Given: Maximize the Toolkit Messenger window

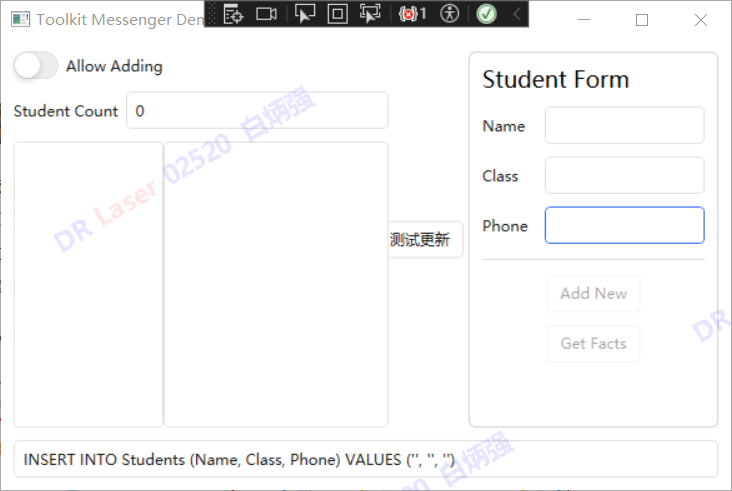Looking at the screenshot, I should click(642, 20).
